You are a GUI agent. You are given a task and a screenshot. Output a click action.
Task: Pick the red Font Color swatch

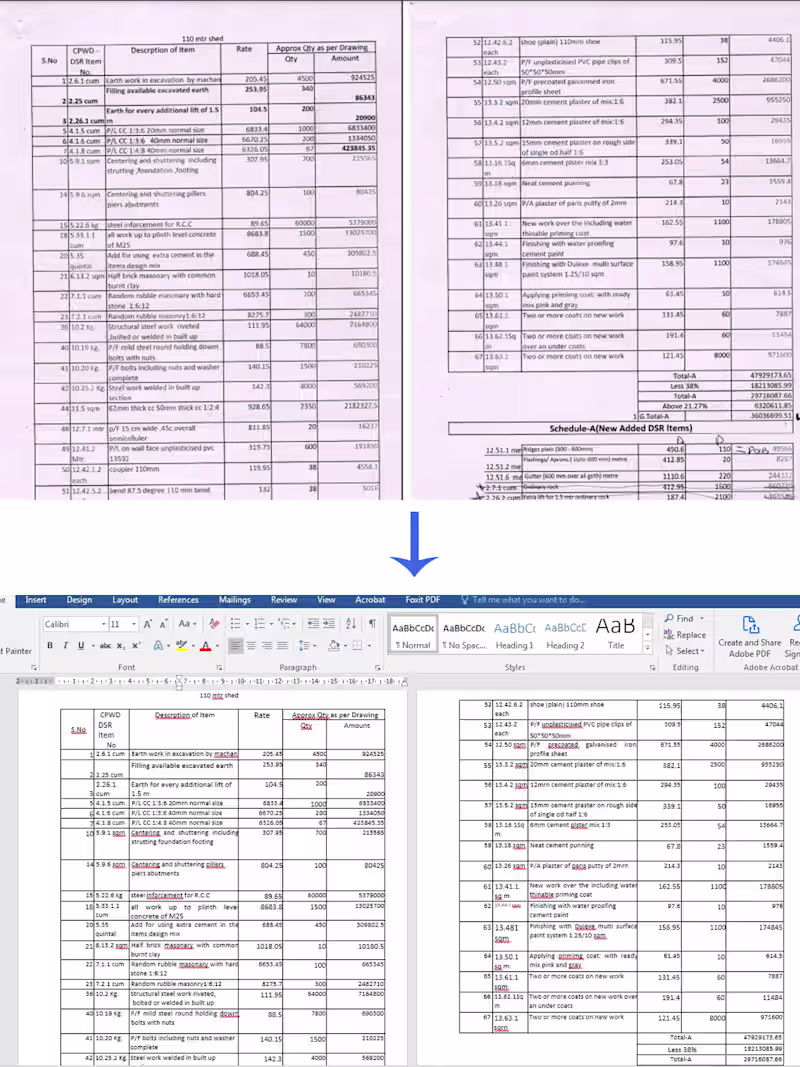[x=206, y=645]
